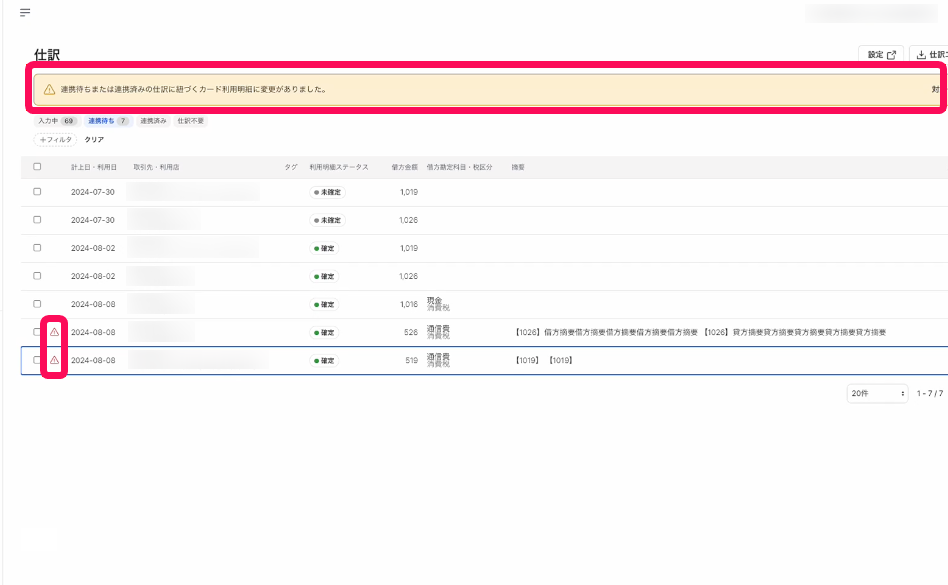Click the warning icon on the 519 amount row
948x585 pixels.
54,360
